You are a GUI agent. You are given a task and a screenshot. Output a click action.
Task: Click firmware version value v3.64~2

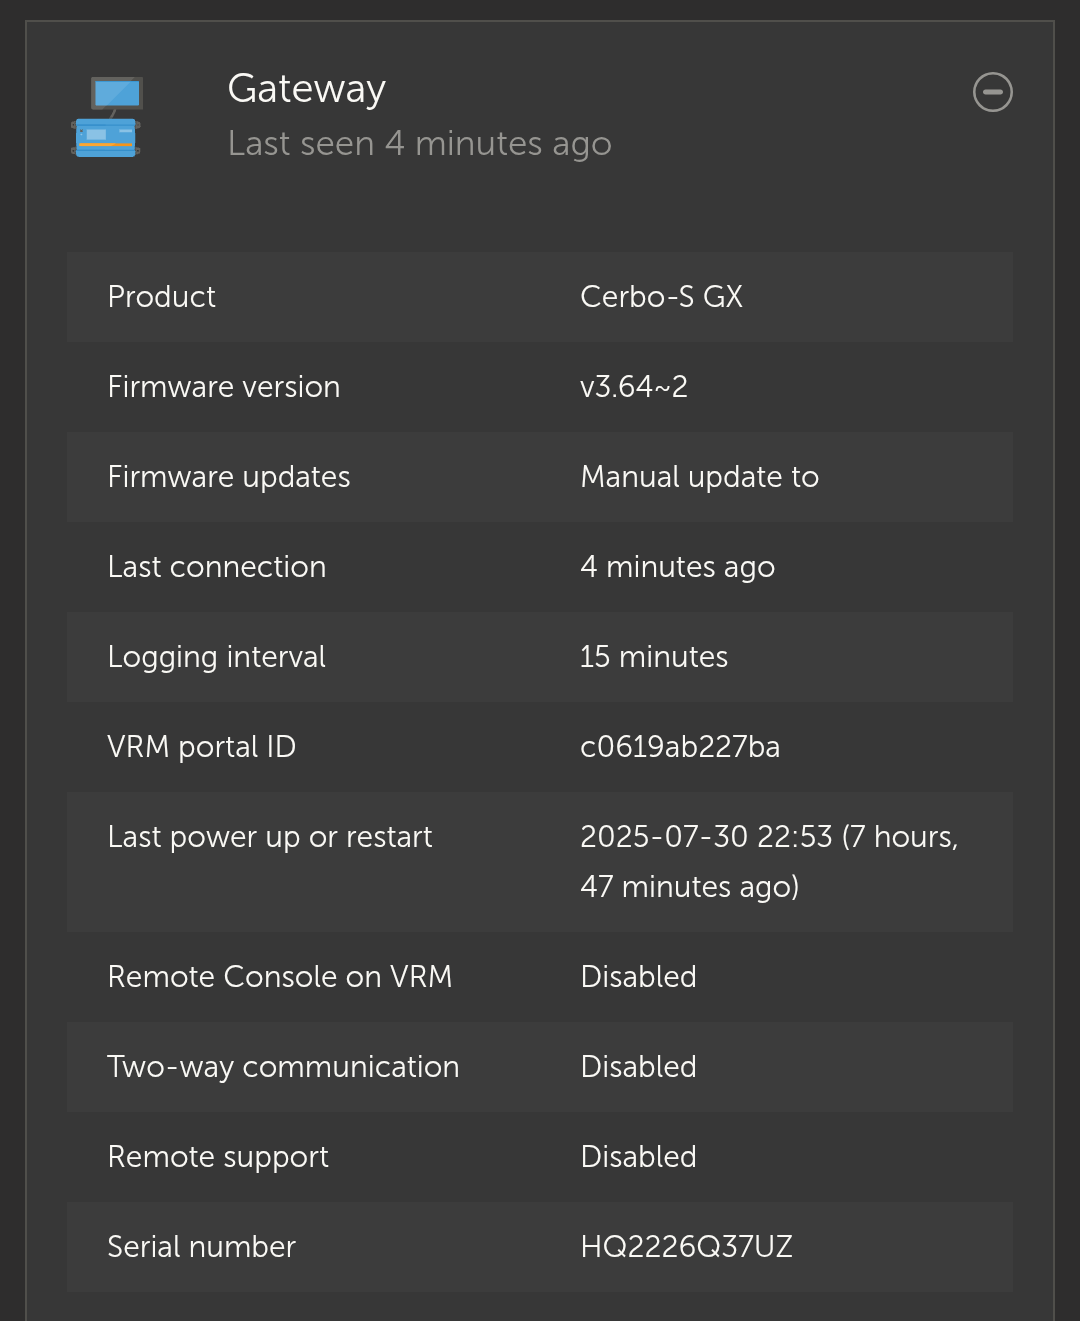point(633,387)
